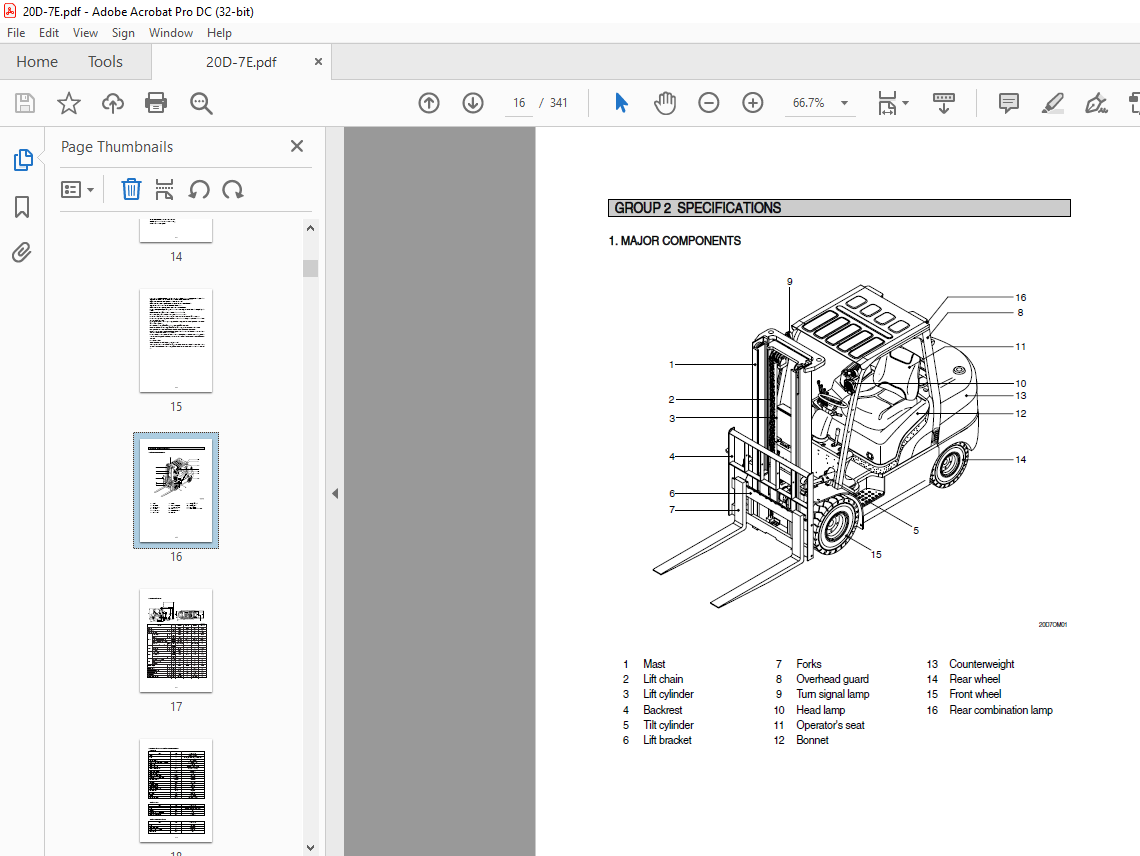
Task: Switch to the Tools tab
Action: coord(105,62)
